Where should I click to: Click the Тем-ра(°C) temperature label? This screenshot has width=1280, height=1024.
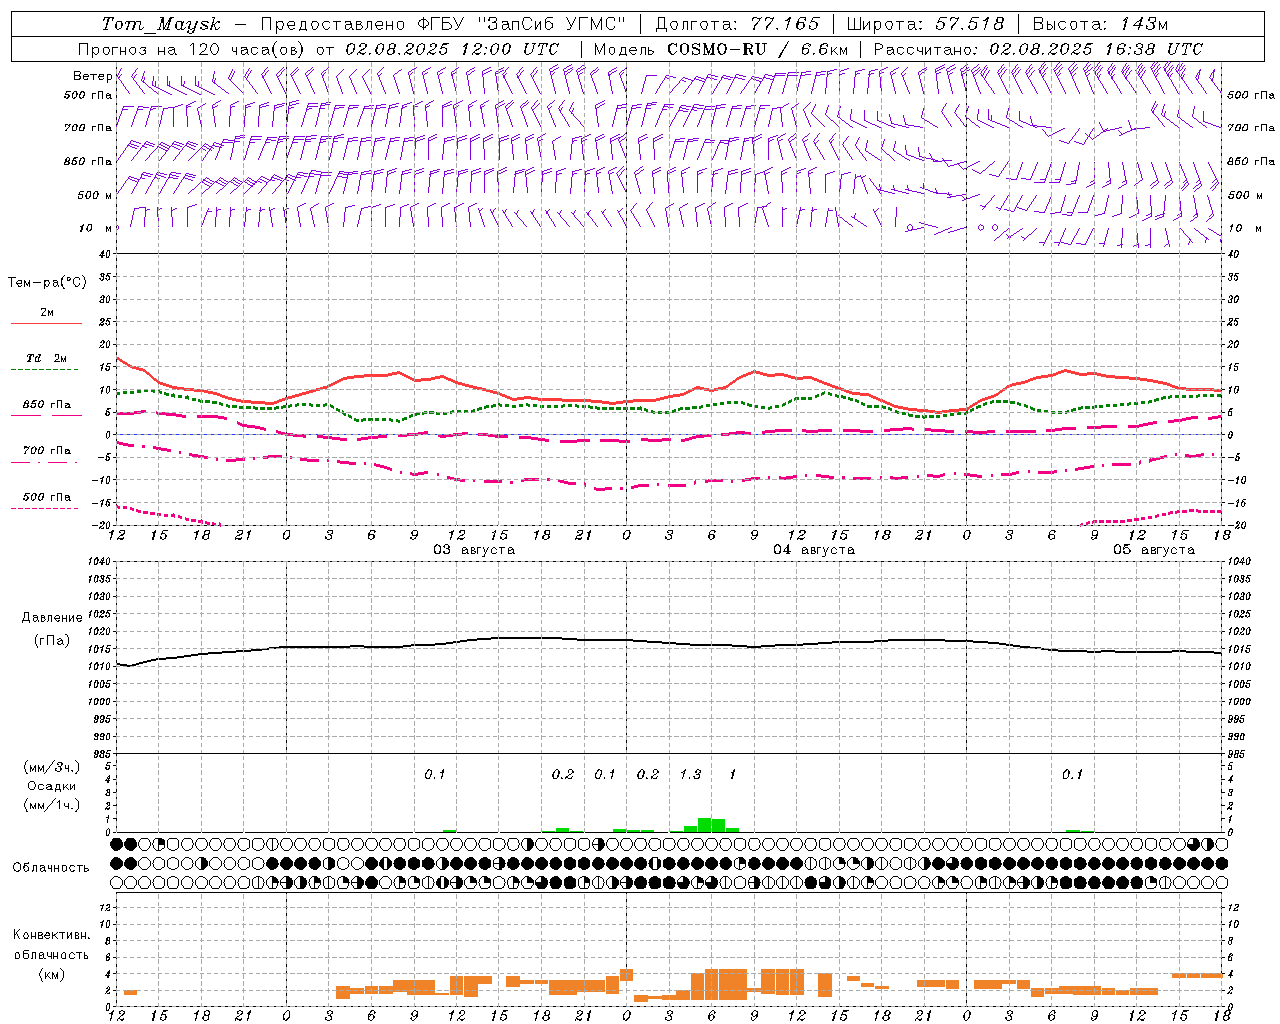point(47,283)
